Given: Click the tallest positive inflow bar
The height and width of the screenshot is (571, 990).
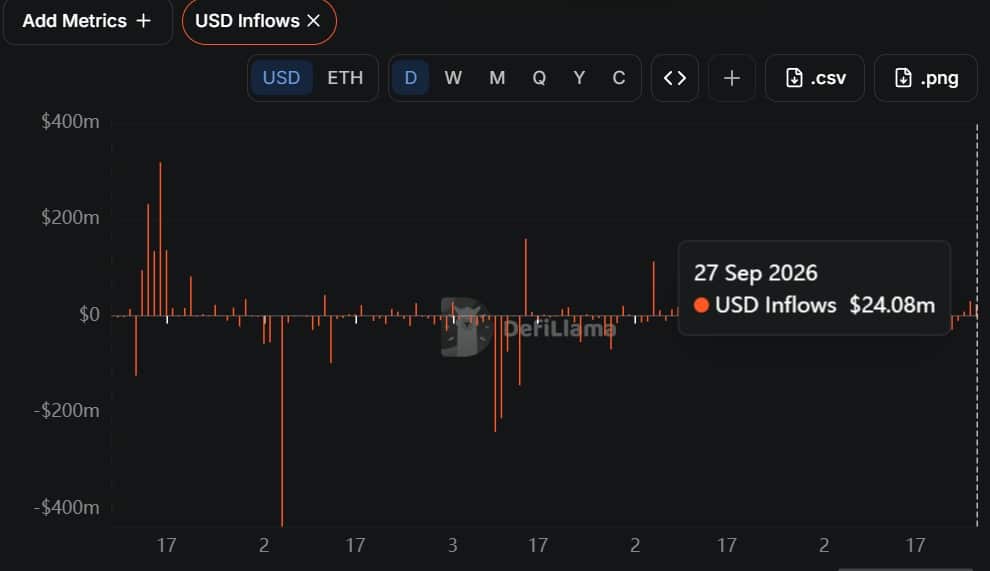Looking at the screenshot, I should point(160,239).
